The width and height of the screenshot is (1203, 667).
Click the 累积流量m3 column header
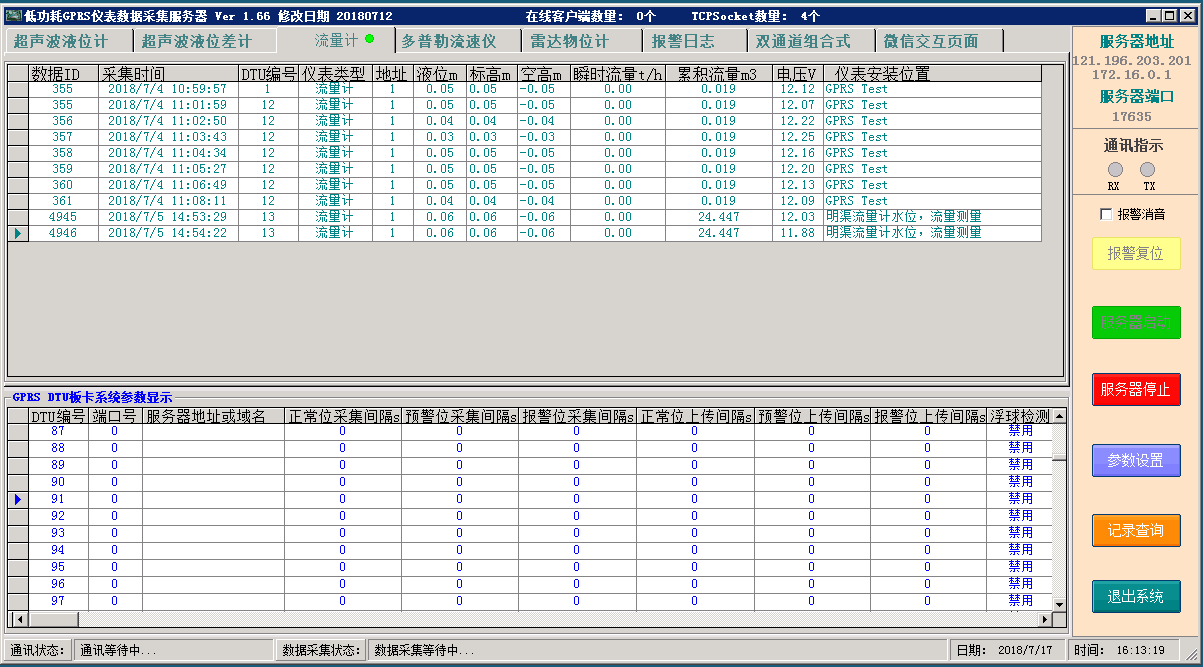click(x=718, y=74)
